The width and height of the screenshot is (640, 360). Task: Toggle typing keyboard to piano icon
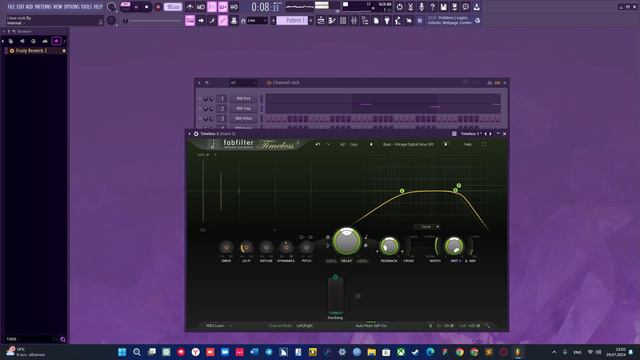(x=190, y=20)
